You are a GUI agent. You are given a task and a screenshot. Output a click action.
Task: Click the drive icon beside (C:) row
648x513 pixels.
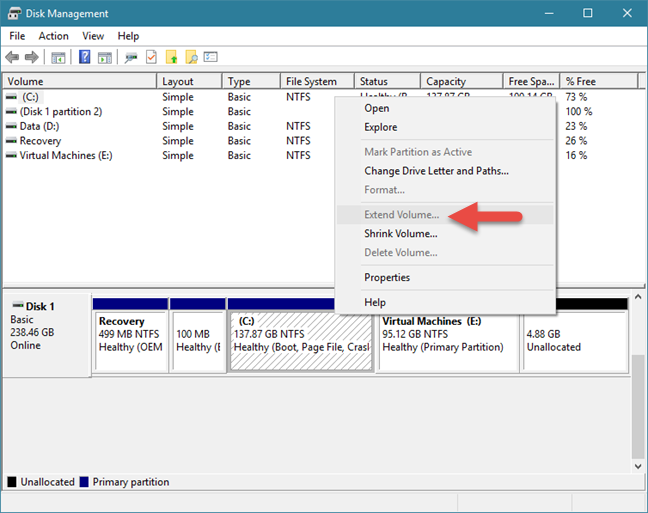pyautogui.click(x=11, y=97)
